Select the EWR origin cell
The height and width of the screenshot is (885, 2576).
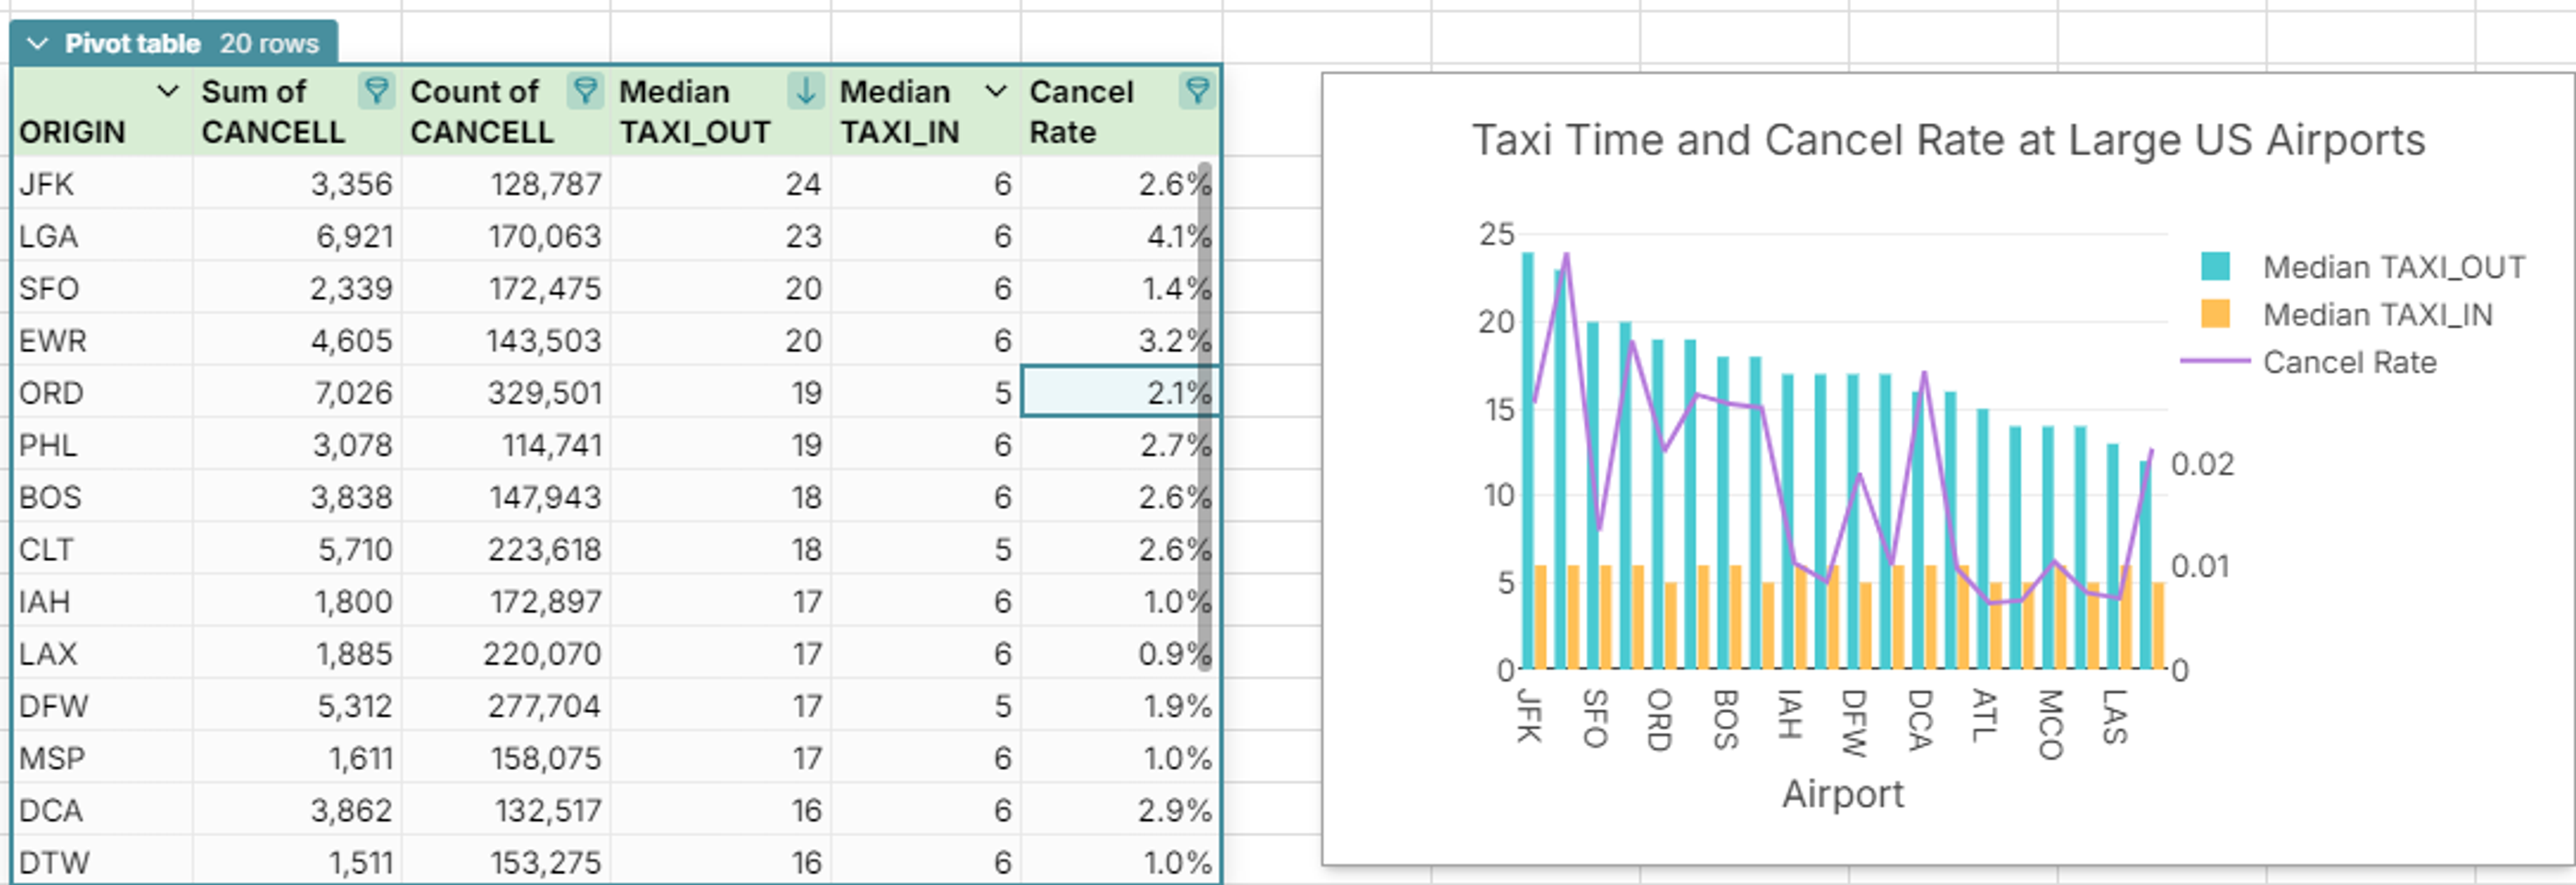(x=102, y=339)
